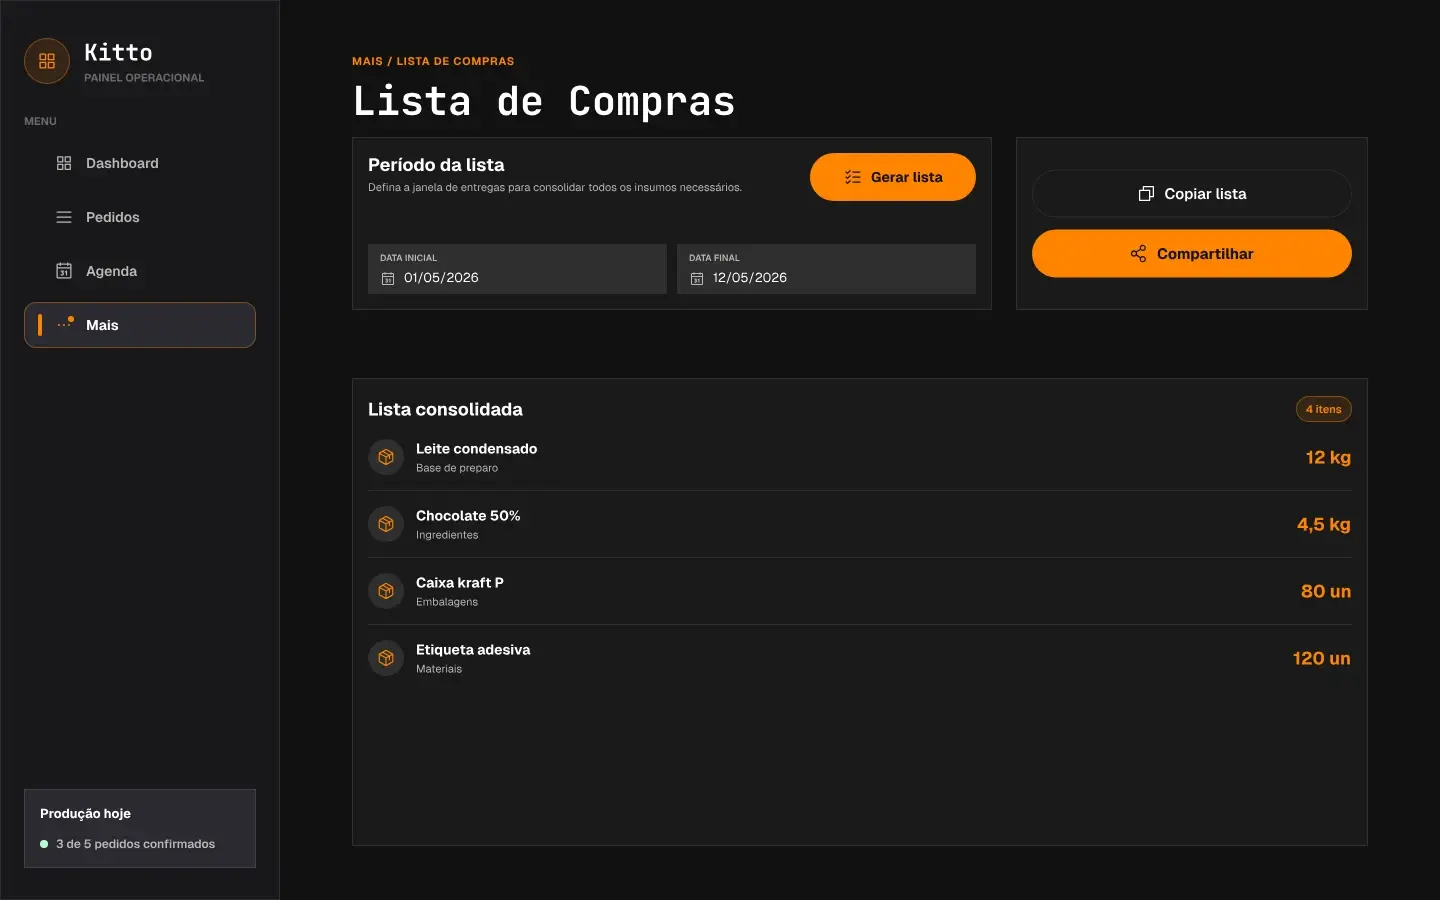Click the Kitto logo icon
This screenshot has height=900, width=1440.
[x=47, y=61]
